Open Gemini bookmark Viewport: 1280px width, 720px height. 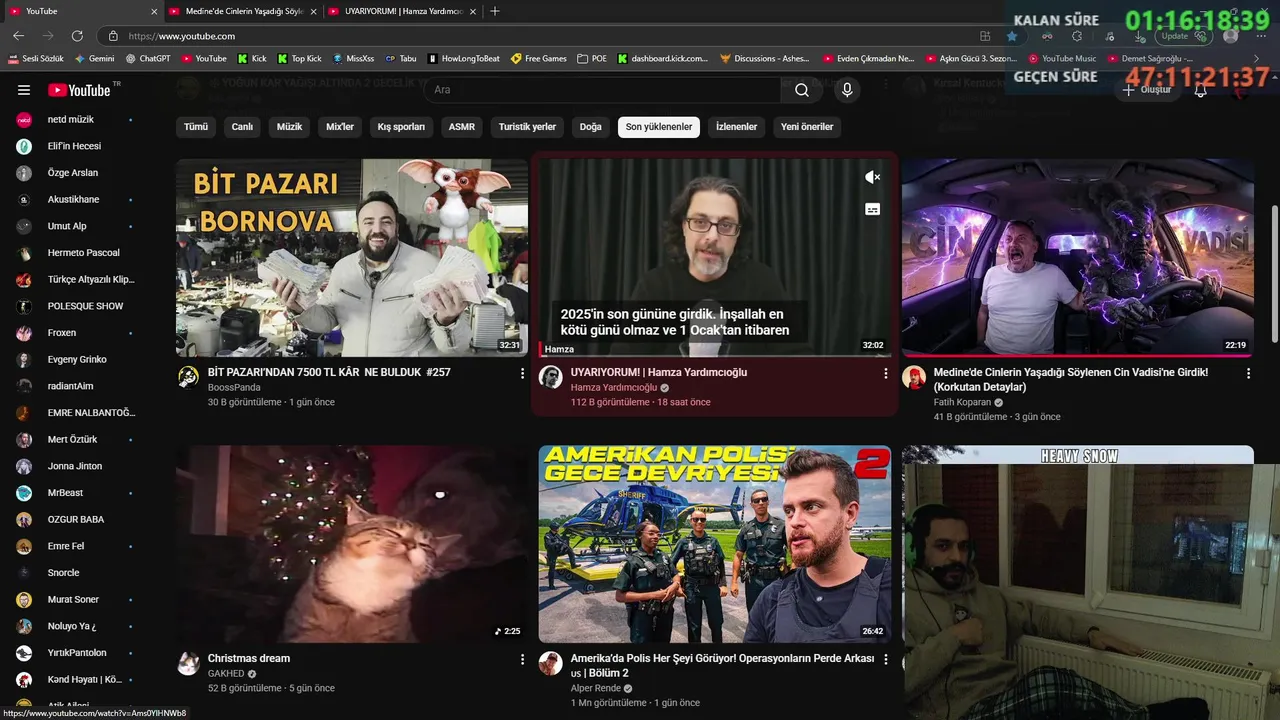click(x=95, y=59)
